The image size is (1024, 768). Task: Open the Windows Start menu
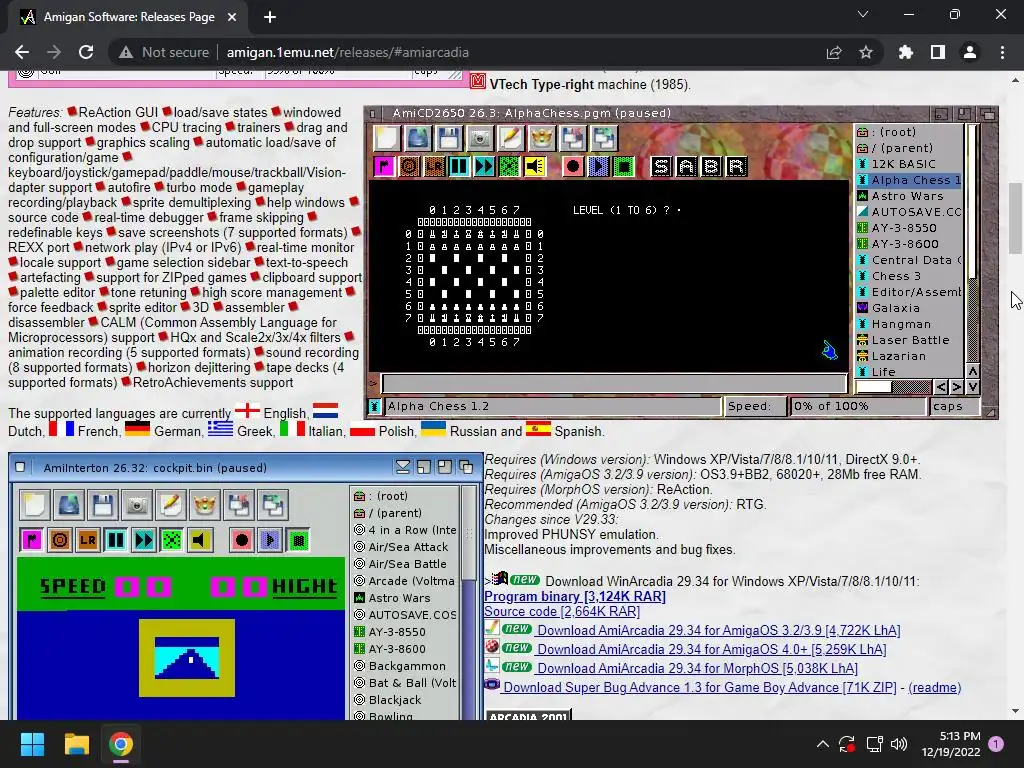(32, 744)
